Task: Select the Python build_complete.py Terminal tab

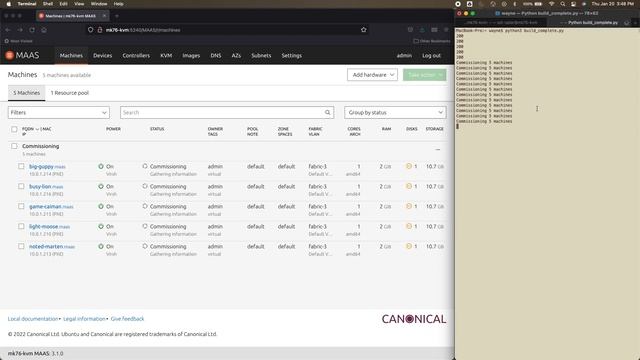Action: [x=593, y=22]
